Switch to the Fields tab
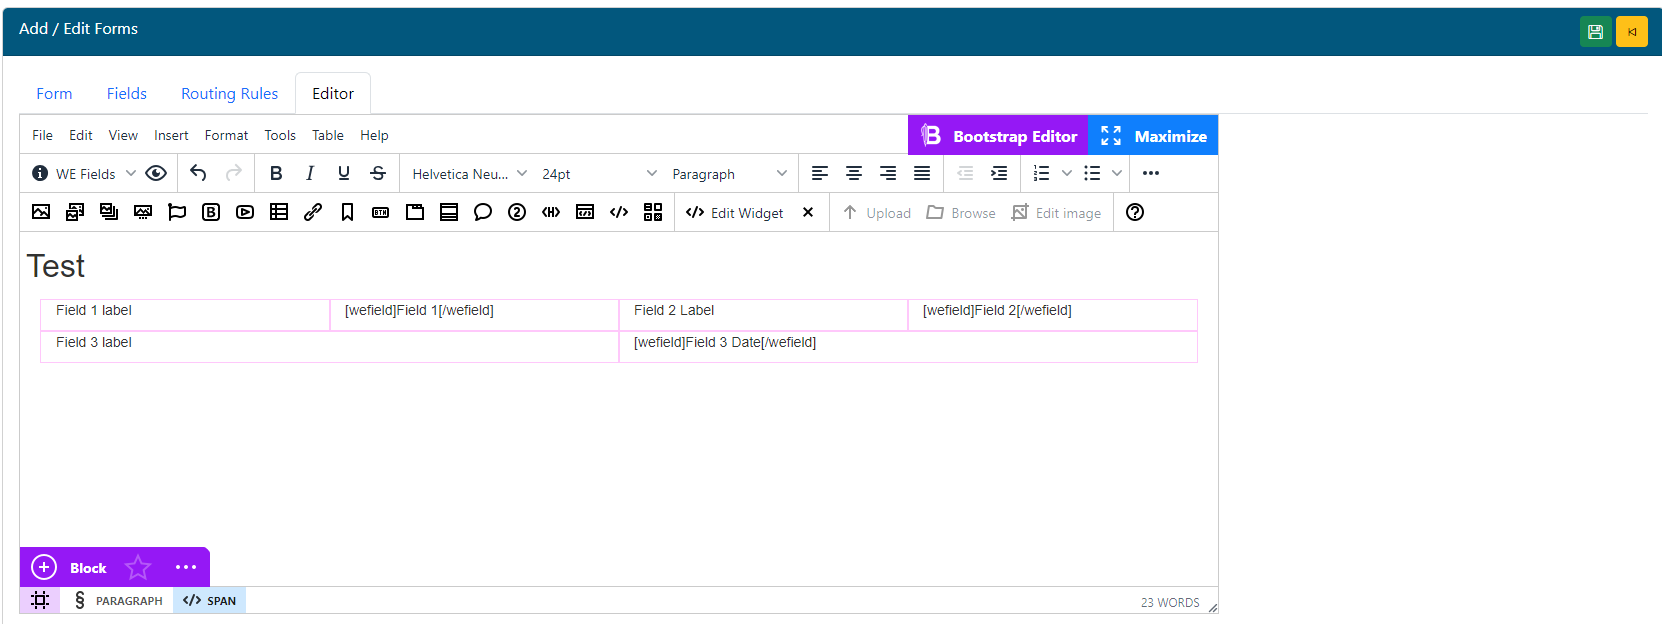Image resolution: width=1662 pixels, height=624 pixels. tap(127, 93)
